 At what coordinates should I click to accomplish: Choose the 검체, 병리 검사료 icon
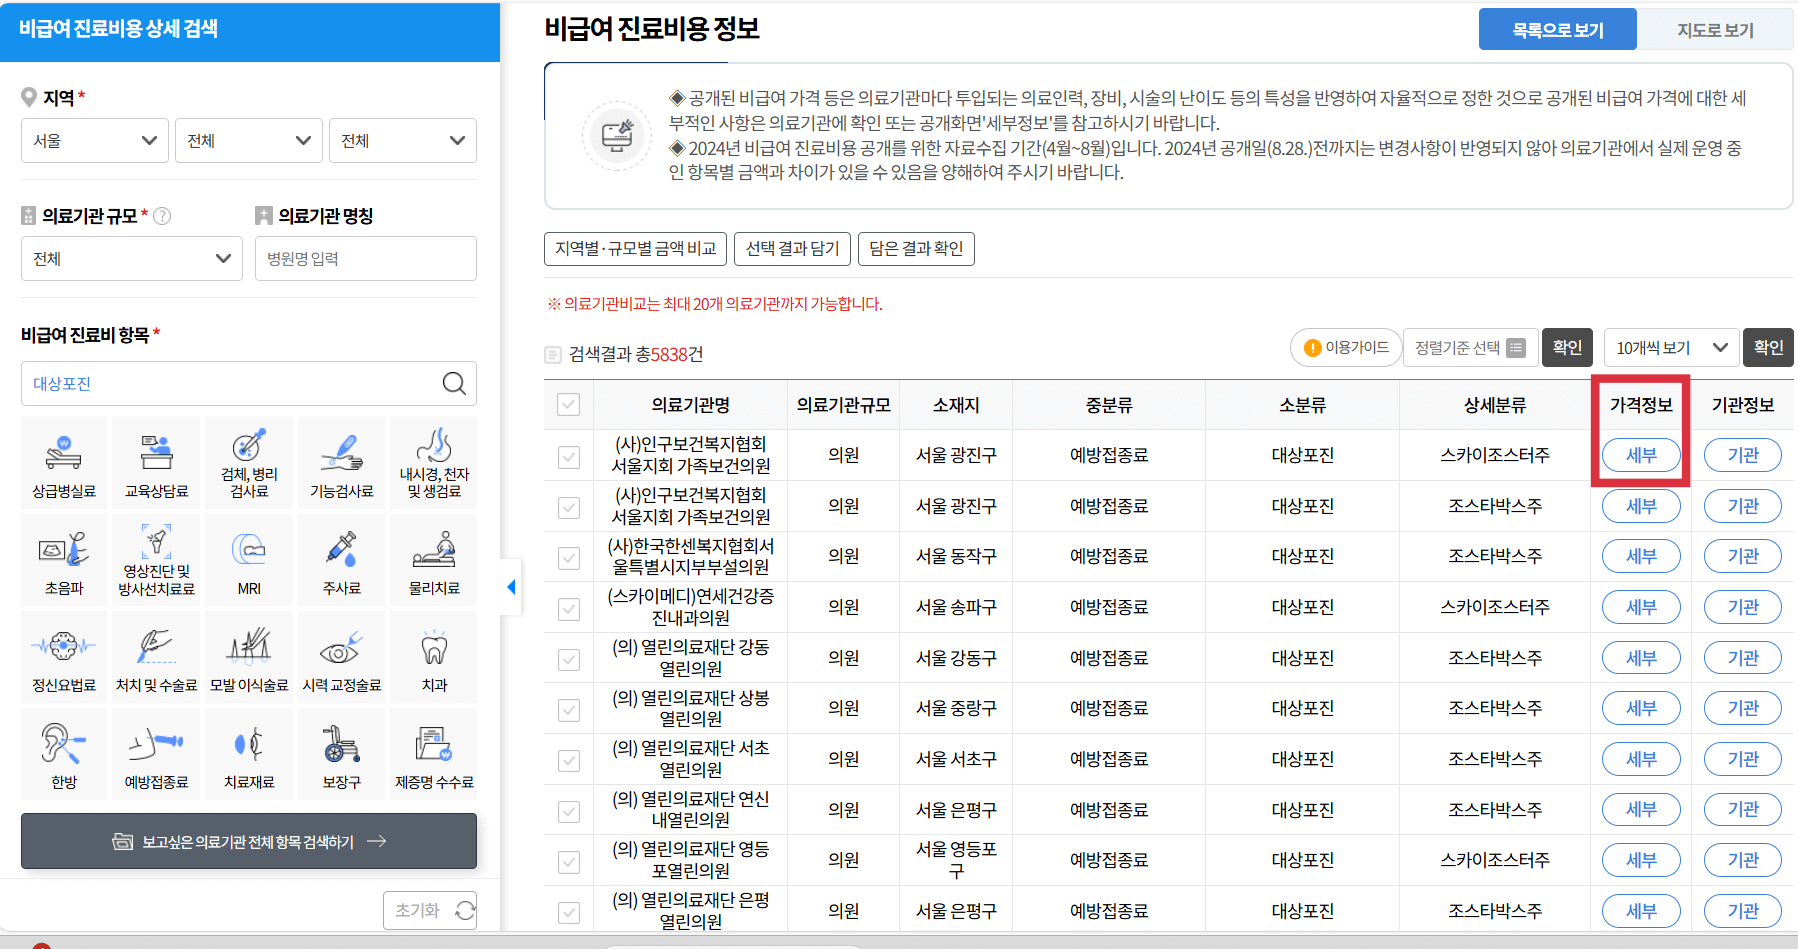coord(249,463)
